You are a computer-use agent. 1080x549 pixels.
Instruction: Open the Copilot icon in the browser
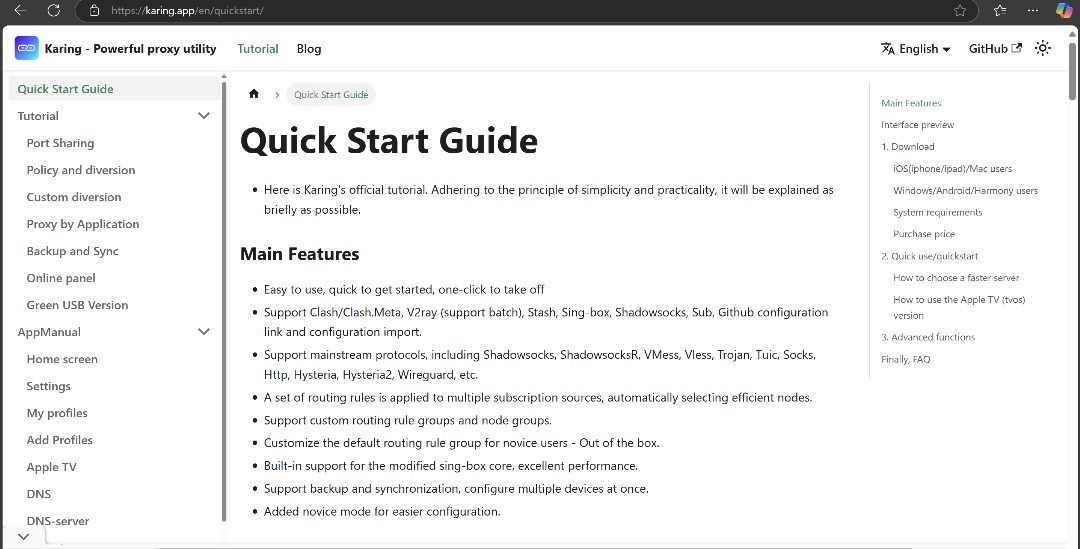1064,10
